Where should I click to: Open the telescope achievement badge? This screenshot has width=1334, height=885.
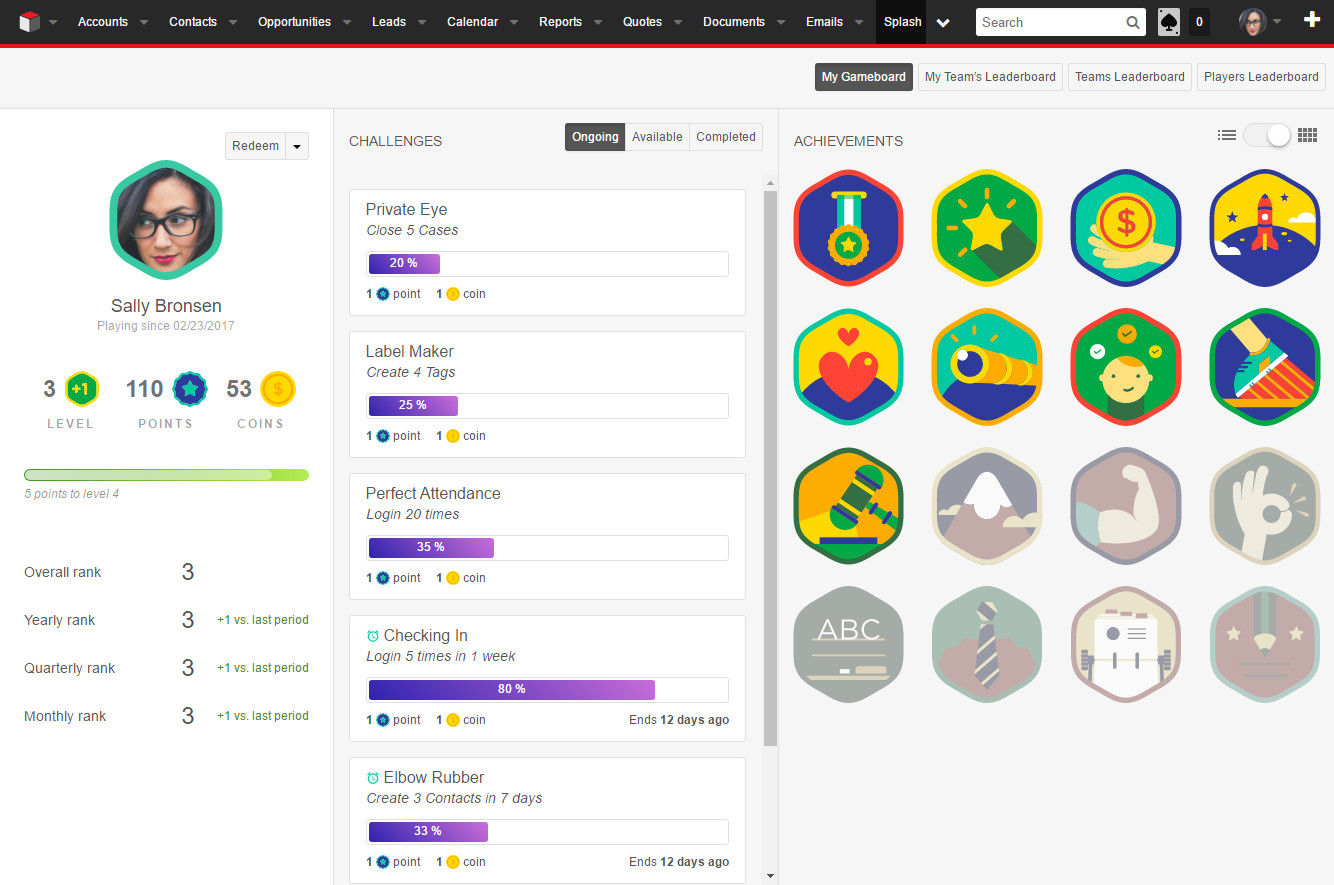(x=987, y=367)
